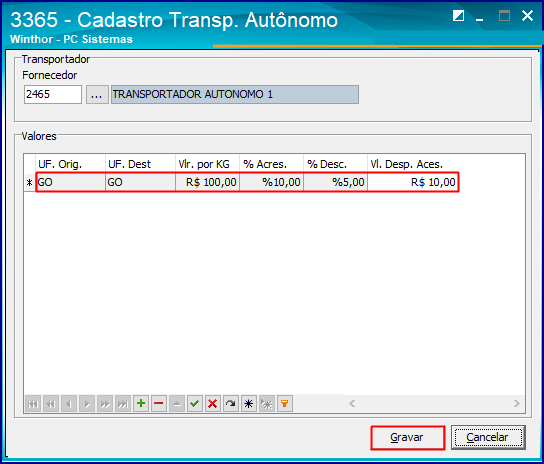Go to previous record arrow
The image size is (544, 464).
[x=69, y=404]
